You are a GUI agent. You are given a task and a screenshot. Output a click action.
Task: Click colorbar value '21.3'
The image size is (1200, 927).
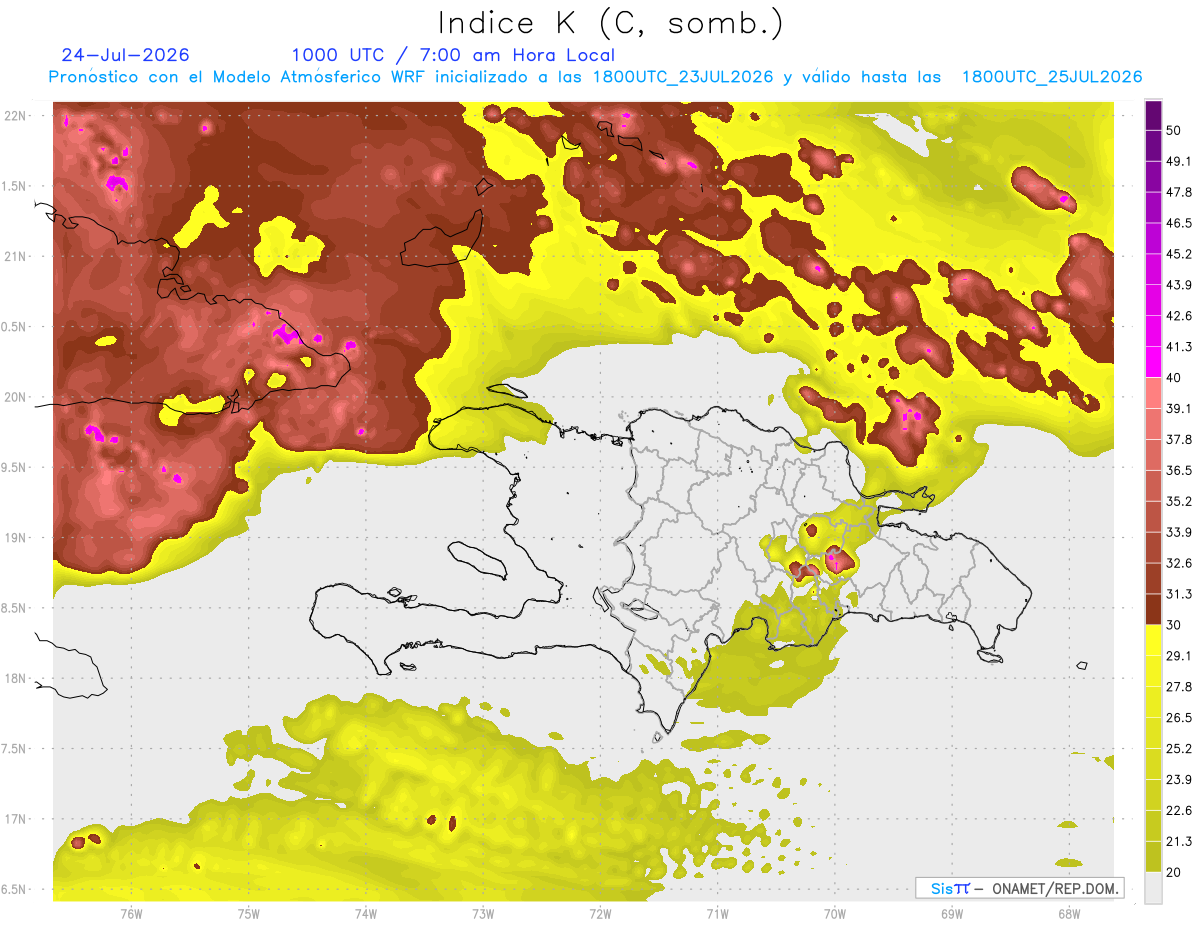[1179, 841]
